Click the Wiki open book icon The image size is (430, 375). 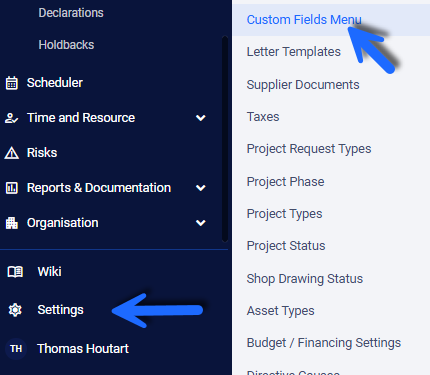pos(15,272)
